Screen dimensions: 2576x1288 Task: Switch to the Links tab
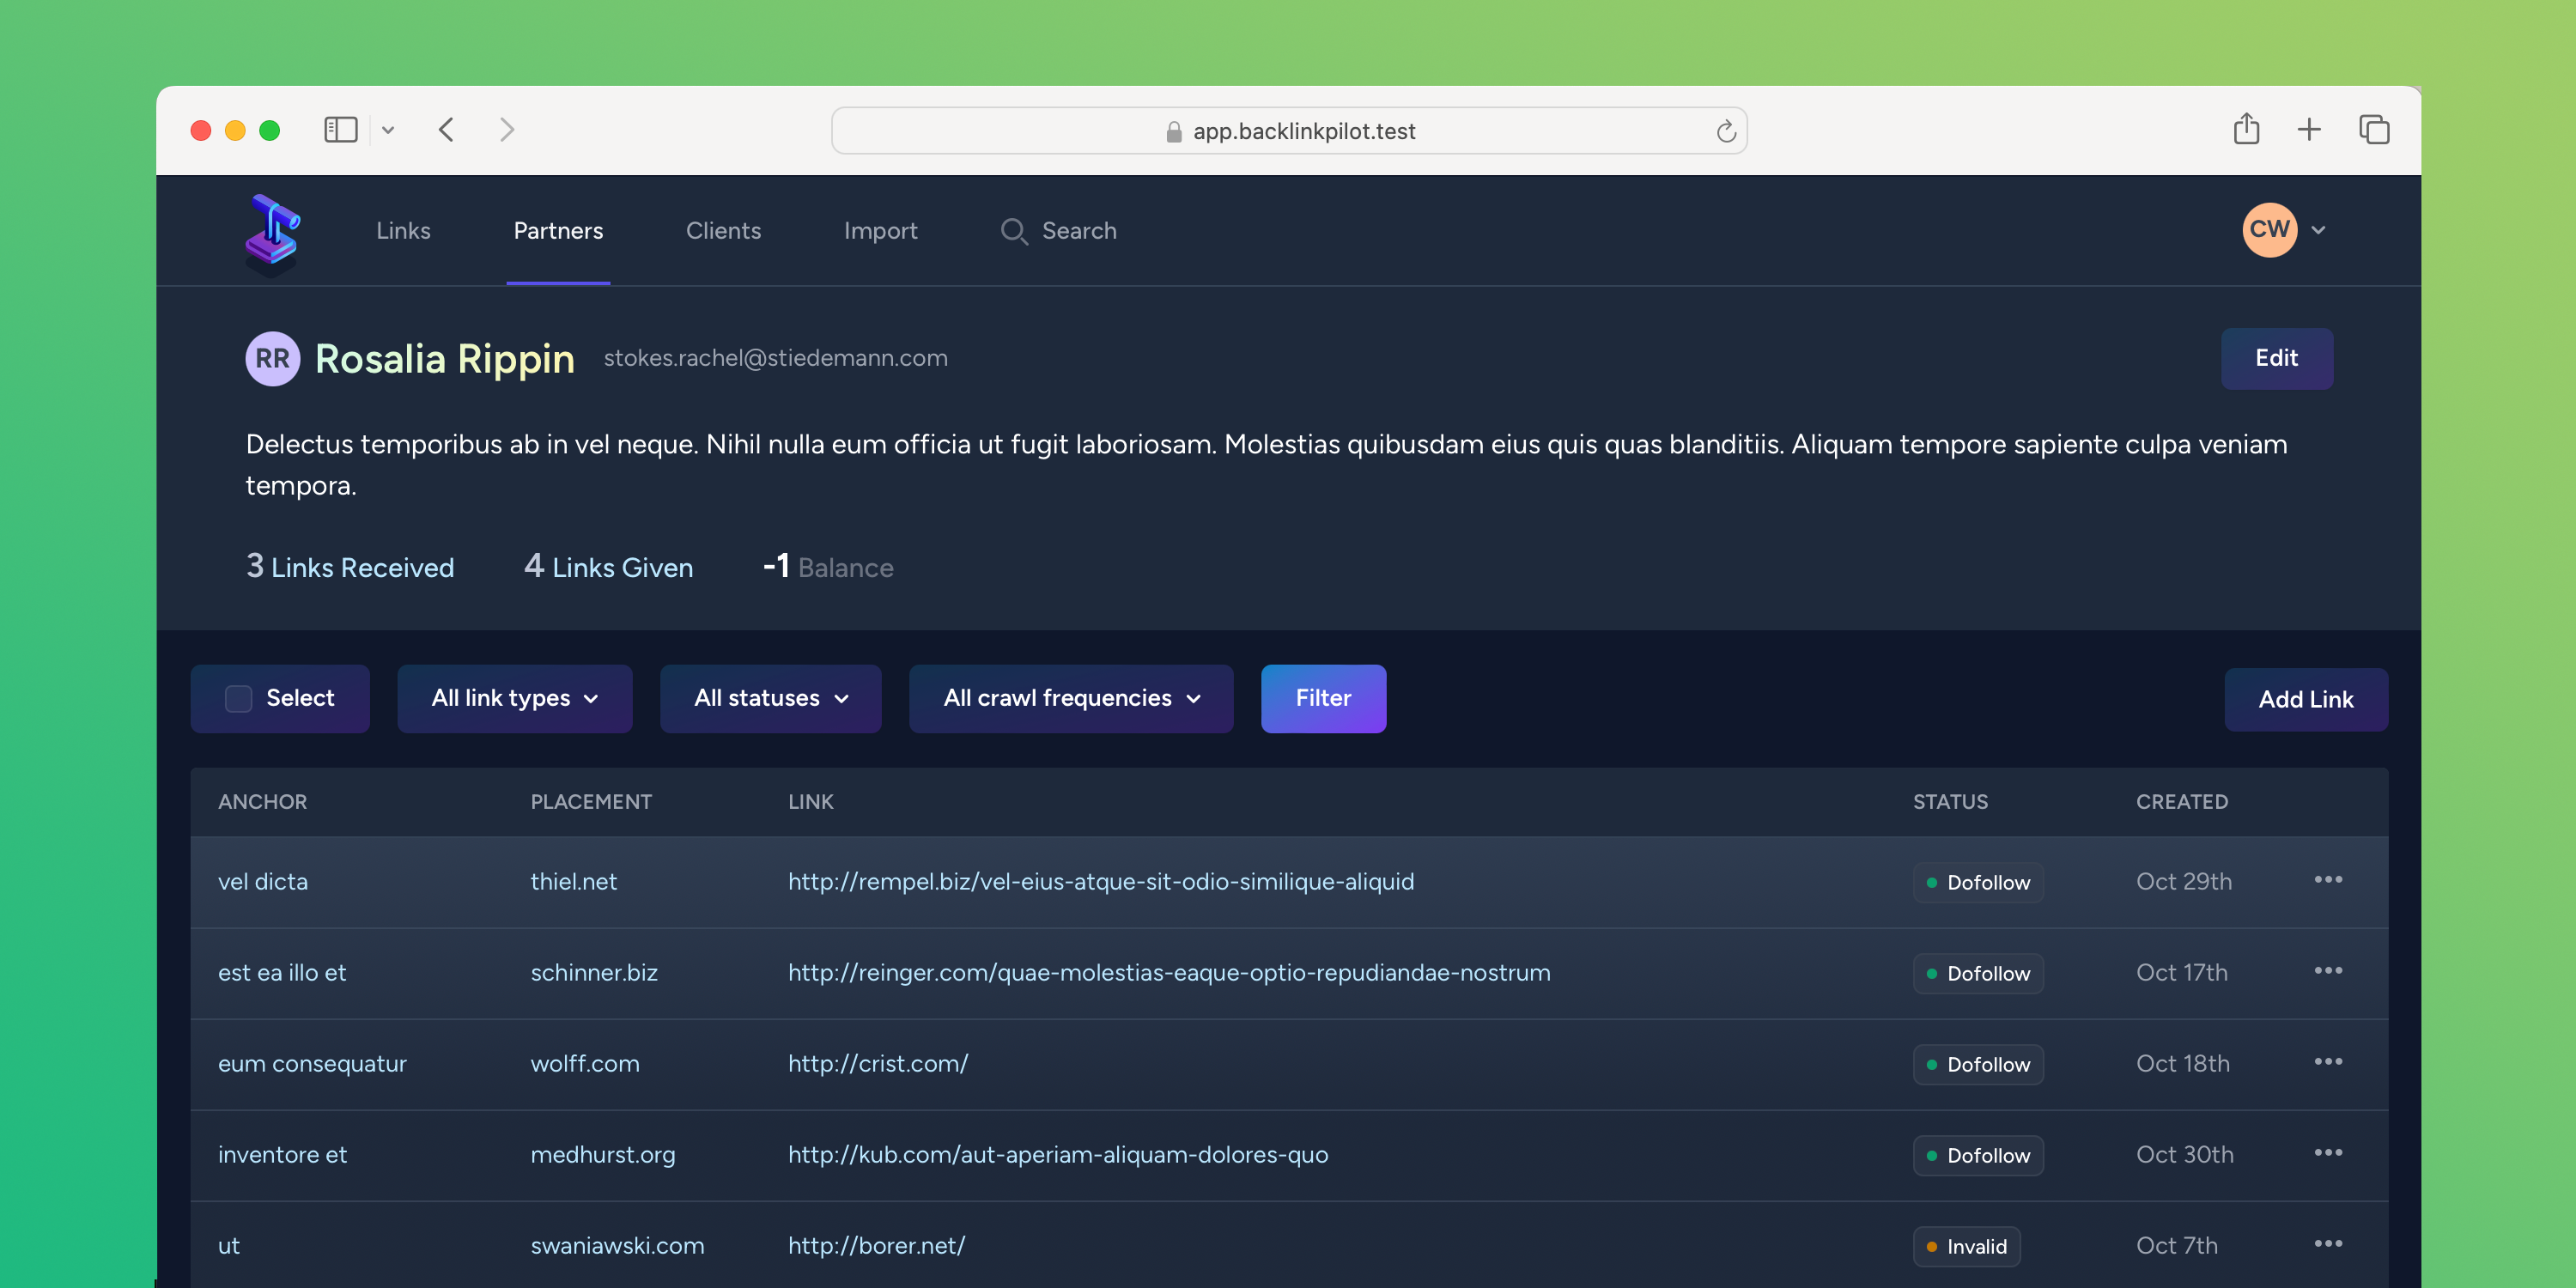[403, 230]
